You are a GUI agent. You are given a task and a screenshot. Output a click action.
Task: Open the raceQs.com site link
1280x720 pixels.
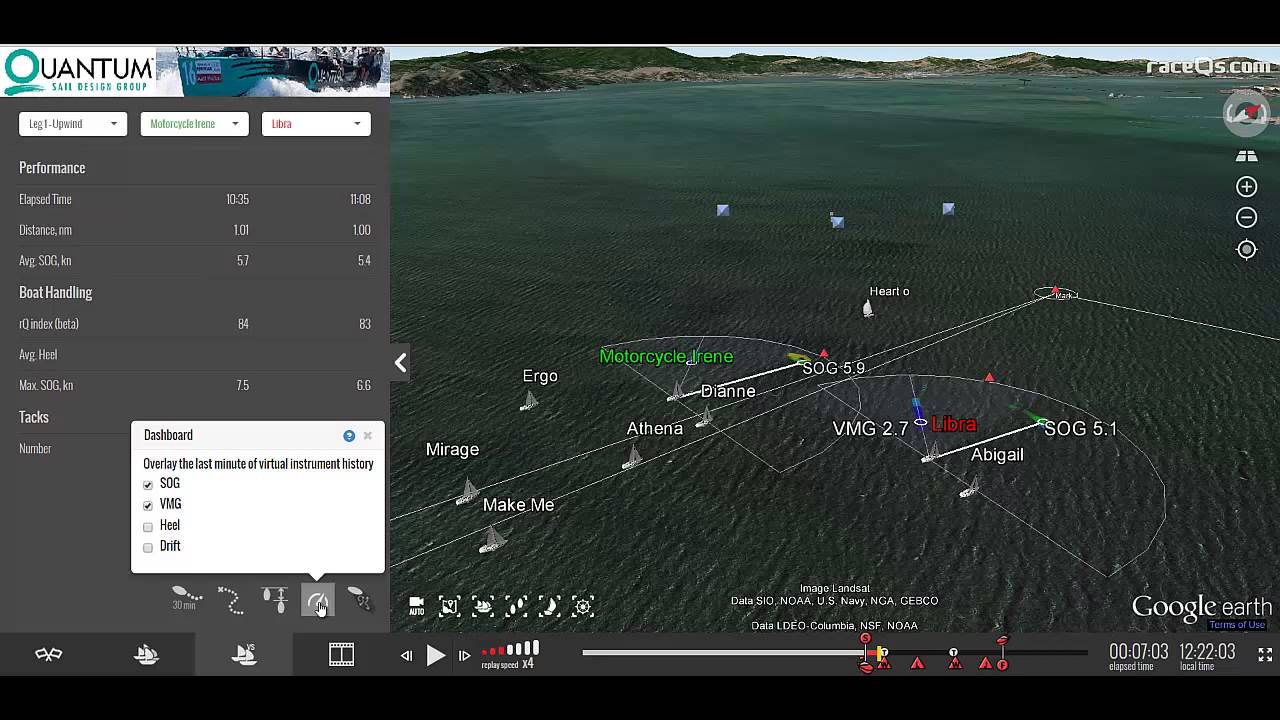(1208, 67)
